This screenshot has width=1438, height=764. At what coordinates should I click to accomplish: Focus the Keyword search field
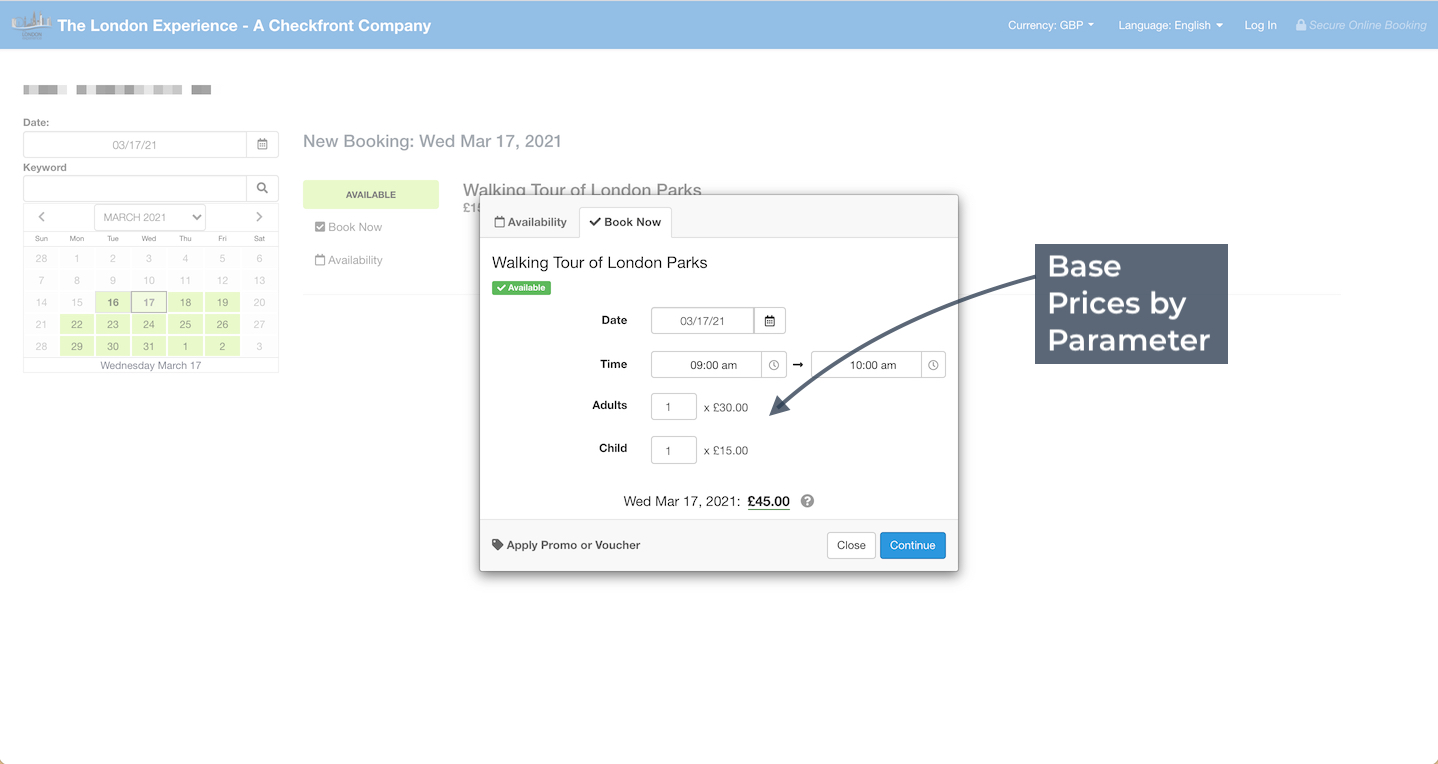135,188
